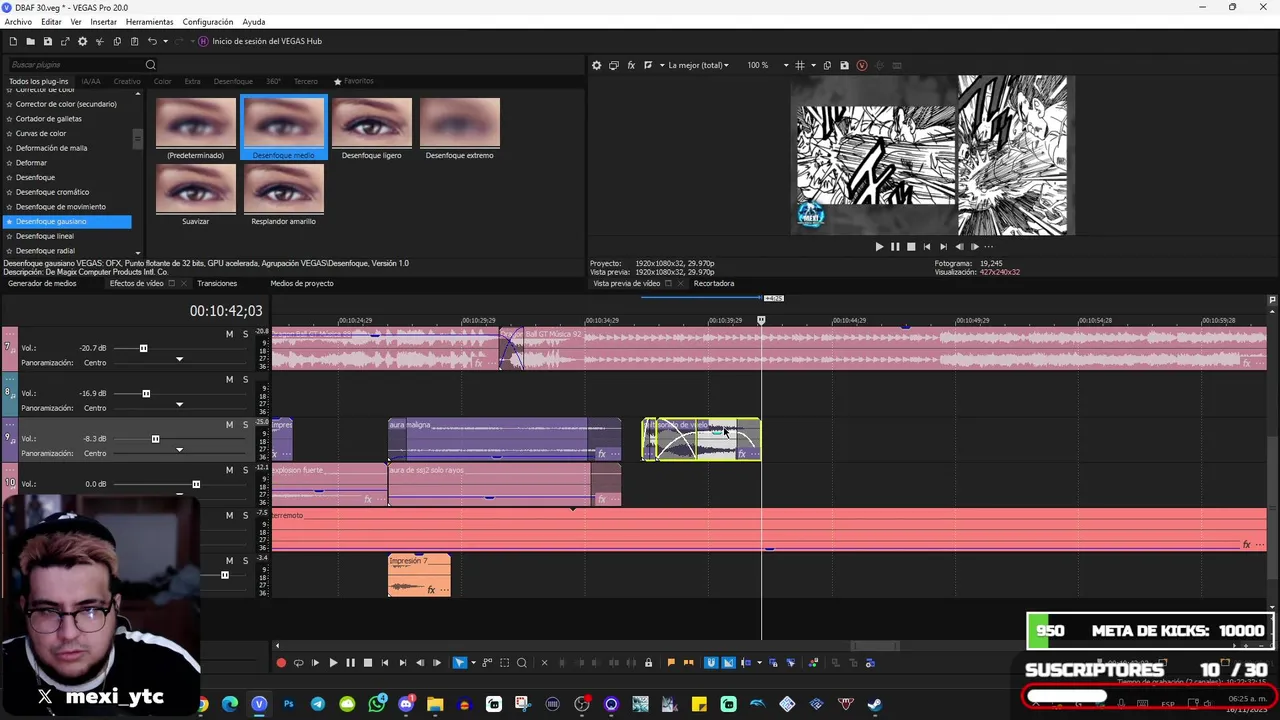Open project properties gear in main toolbar
The width and height of the screenshot is (1280, 720).
pos(82,41)
